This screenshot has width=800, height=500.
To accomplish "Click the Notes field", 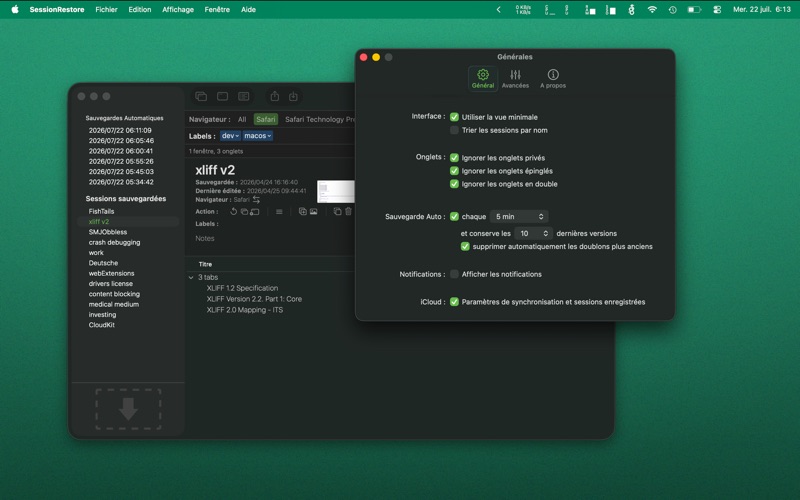I will pos(205,238).
